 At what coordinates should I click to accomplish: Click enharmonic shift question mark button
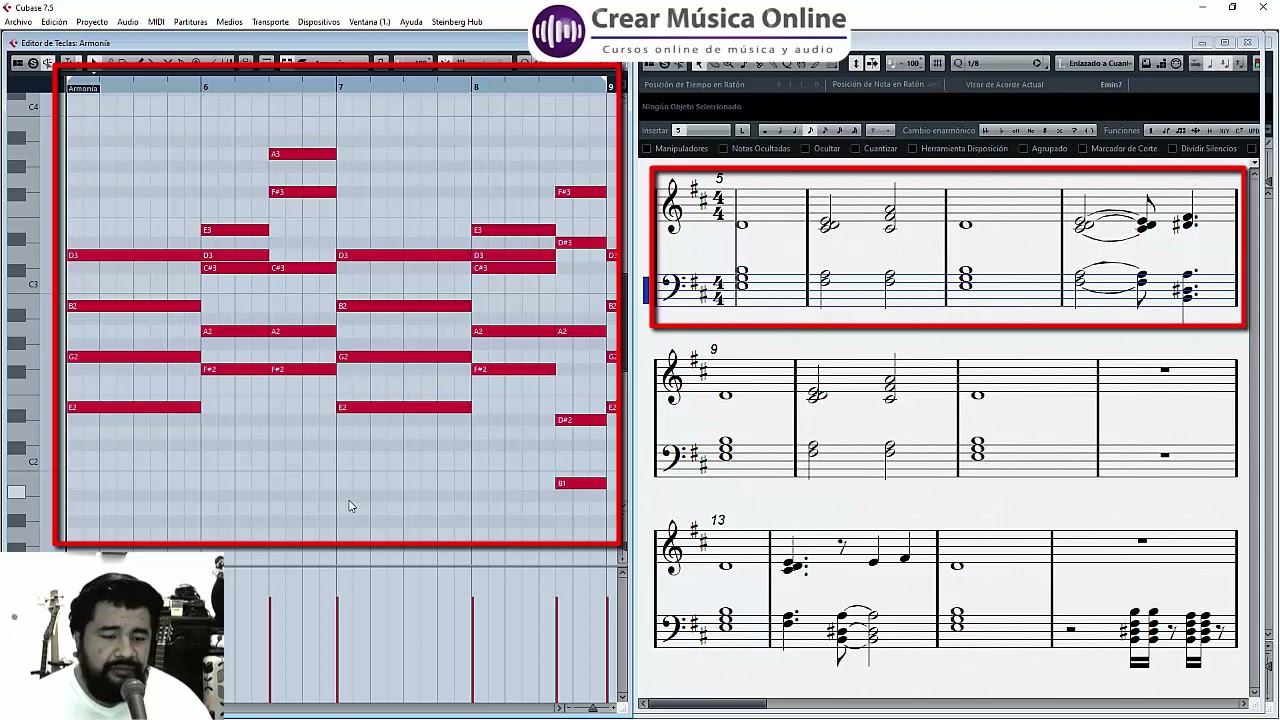pyautogui.click(x=1074, y=130)
